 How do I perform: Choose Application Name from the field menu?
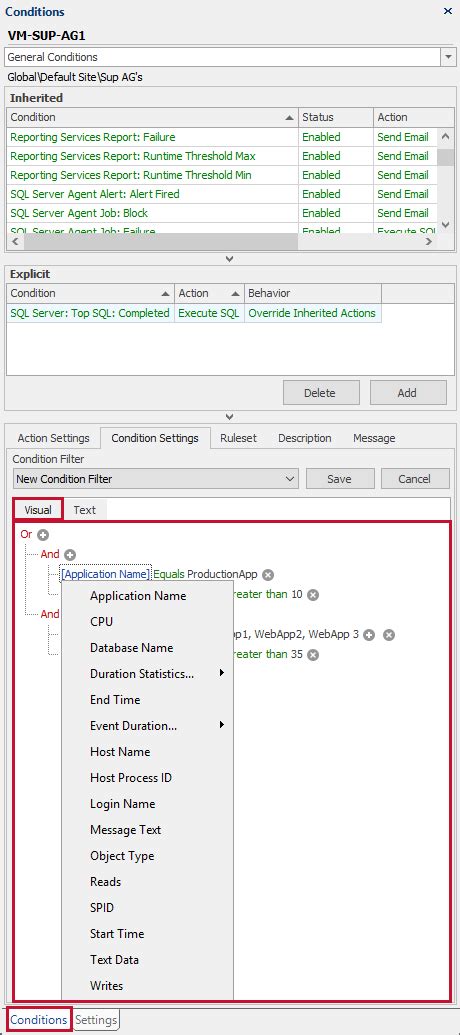(147, 596)
